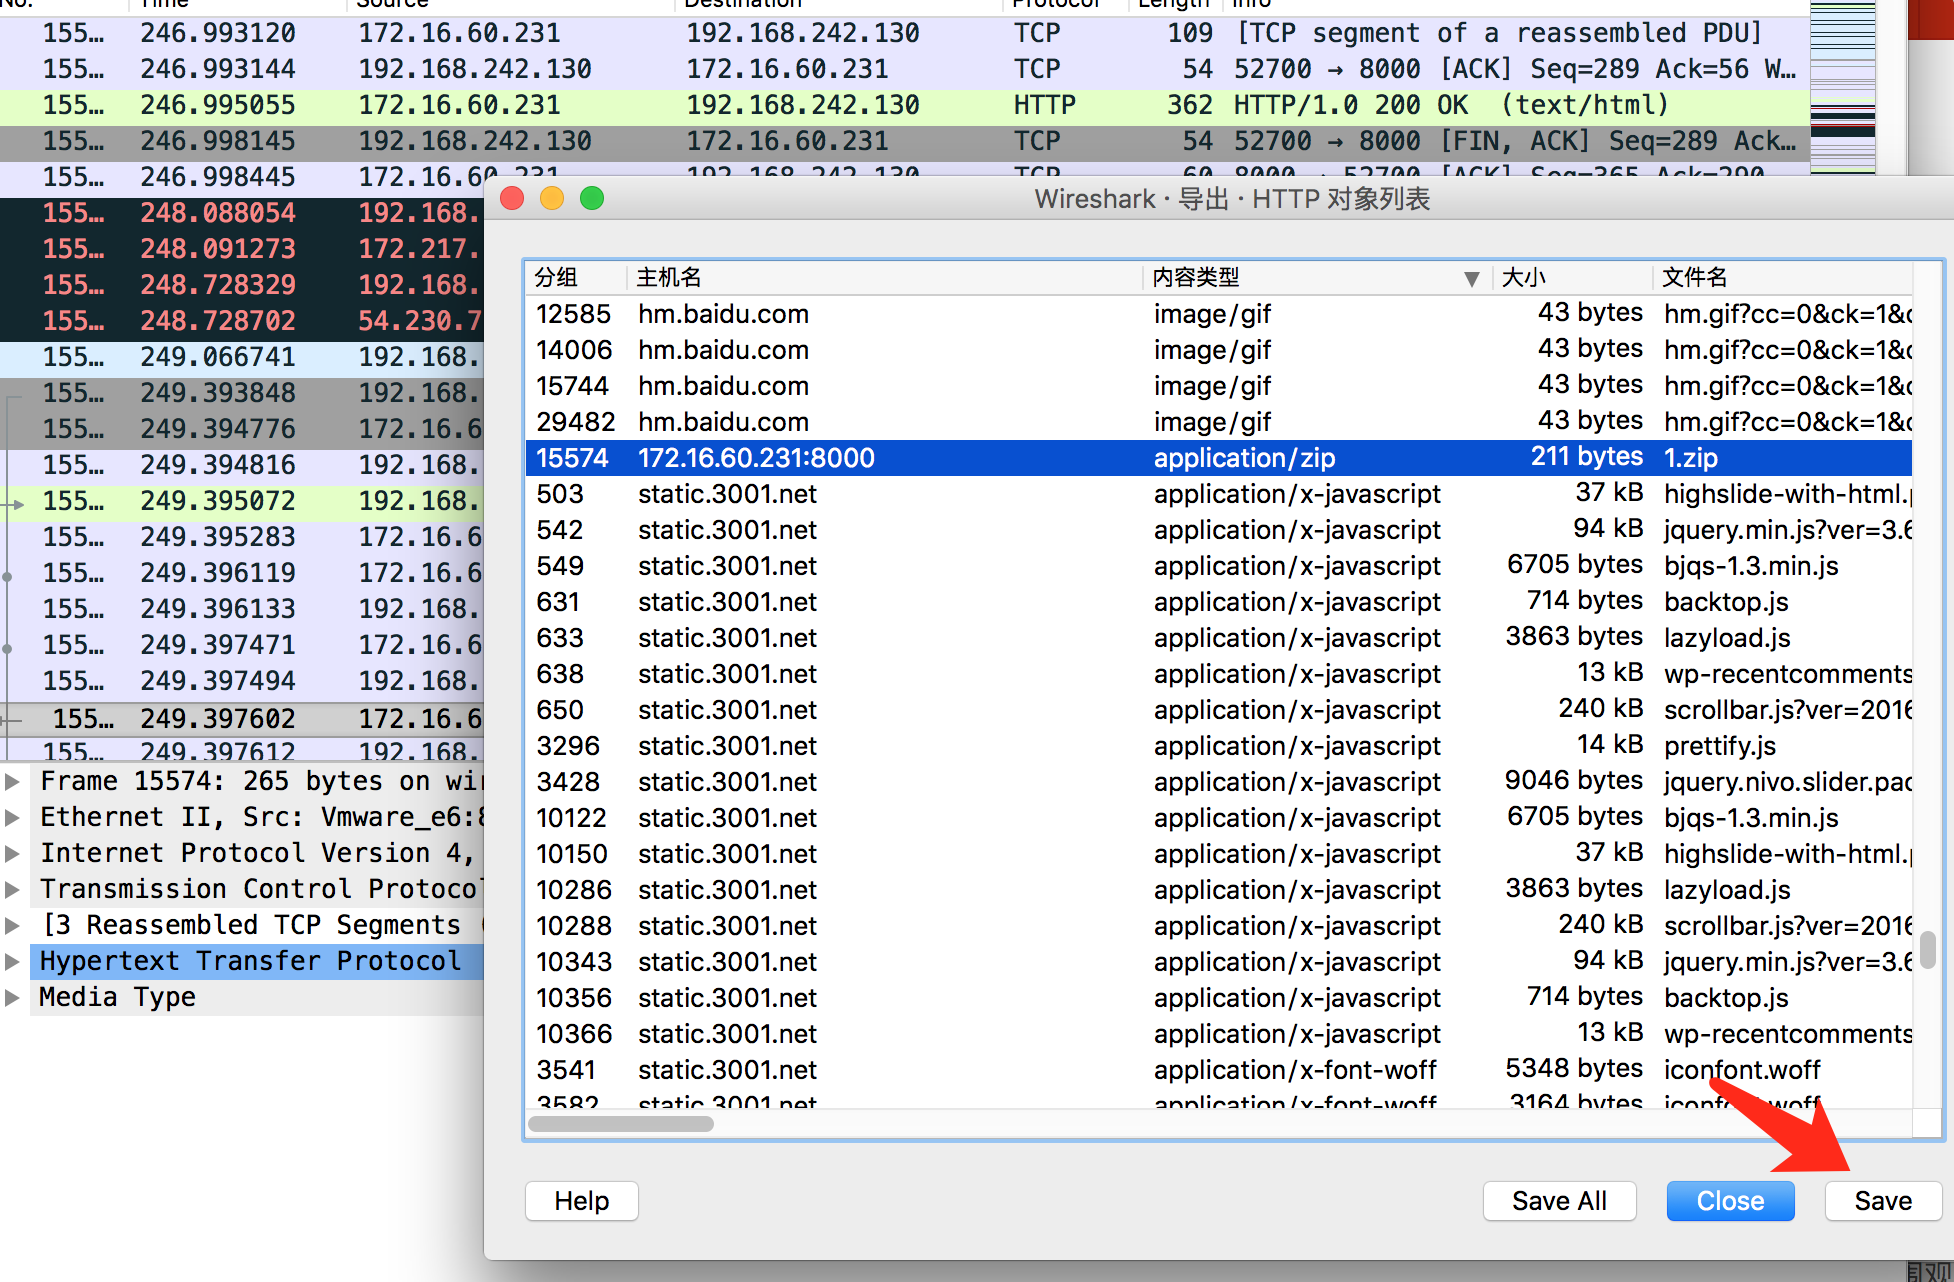Image resolution: width=1954 pixels, height=1282 pixels.
Task: Expand the Hypertext Transfer Protocol section
Action: click(x=13, y=961)
